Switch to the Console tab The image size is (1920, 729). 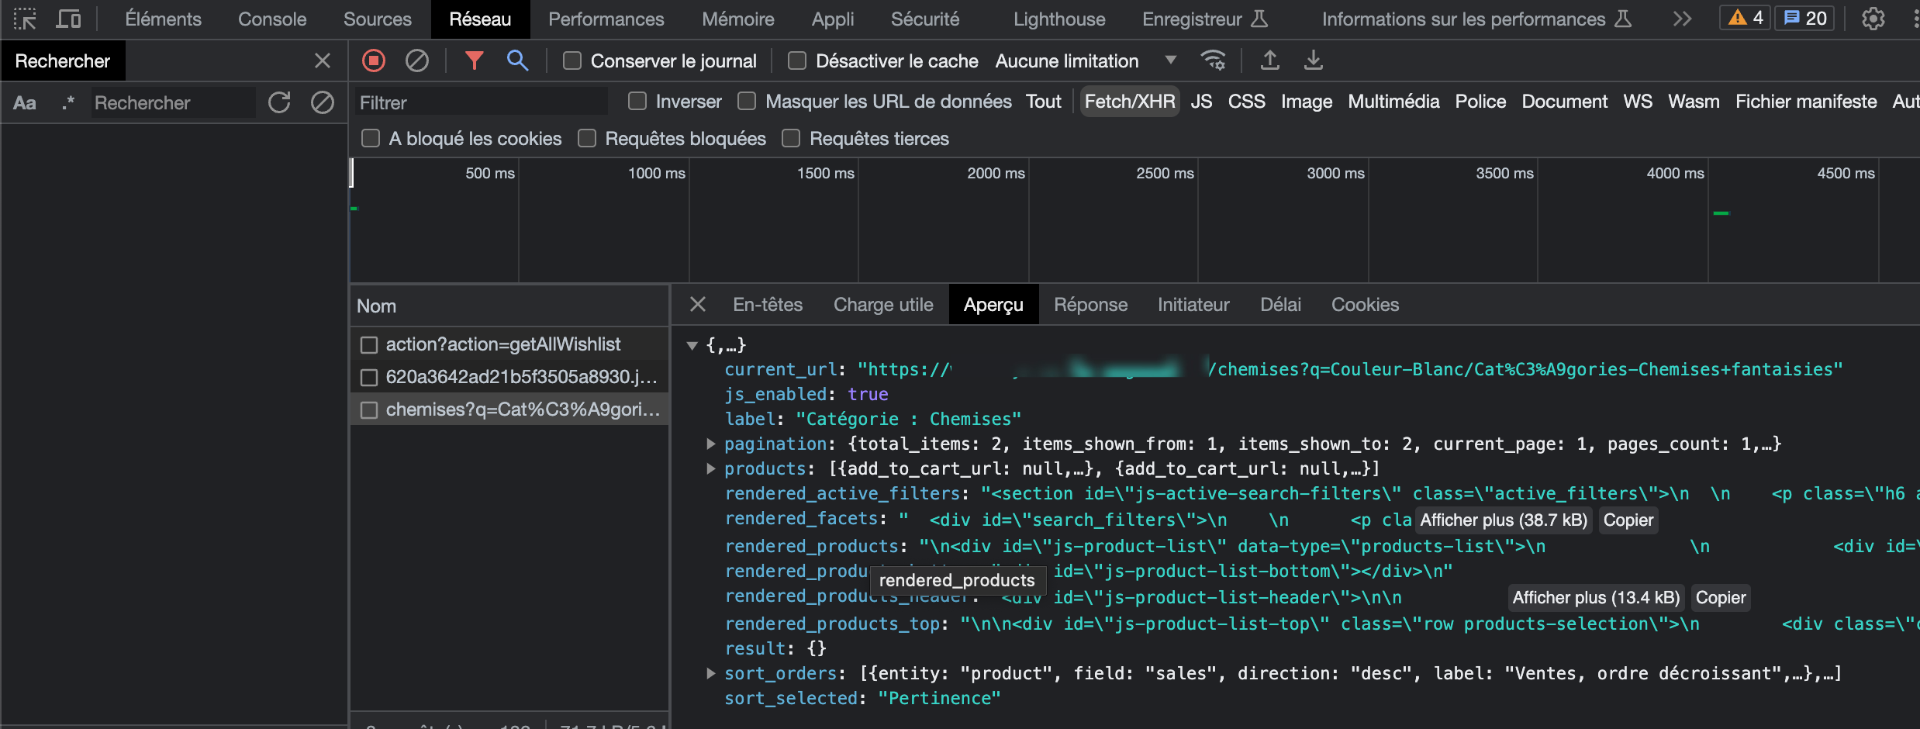click(x=272, y=19)
